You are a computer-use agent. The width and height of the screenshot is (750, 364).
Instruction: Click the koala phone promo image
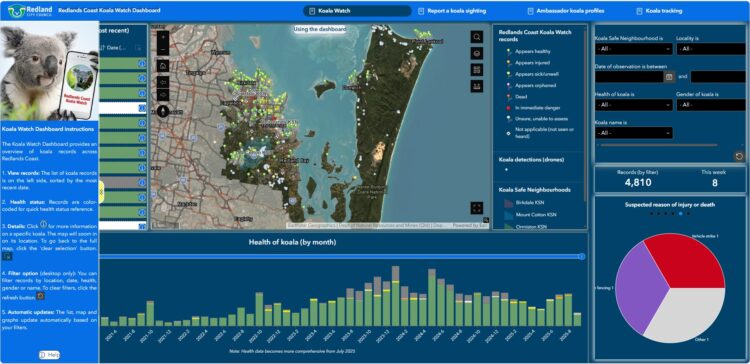point(49,71)
